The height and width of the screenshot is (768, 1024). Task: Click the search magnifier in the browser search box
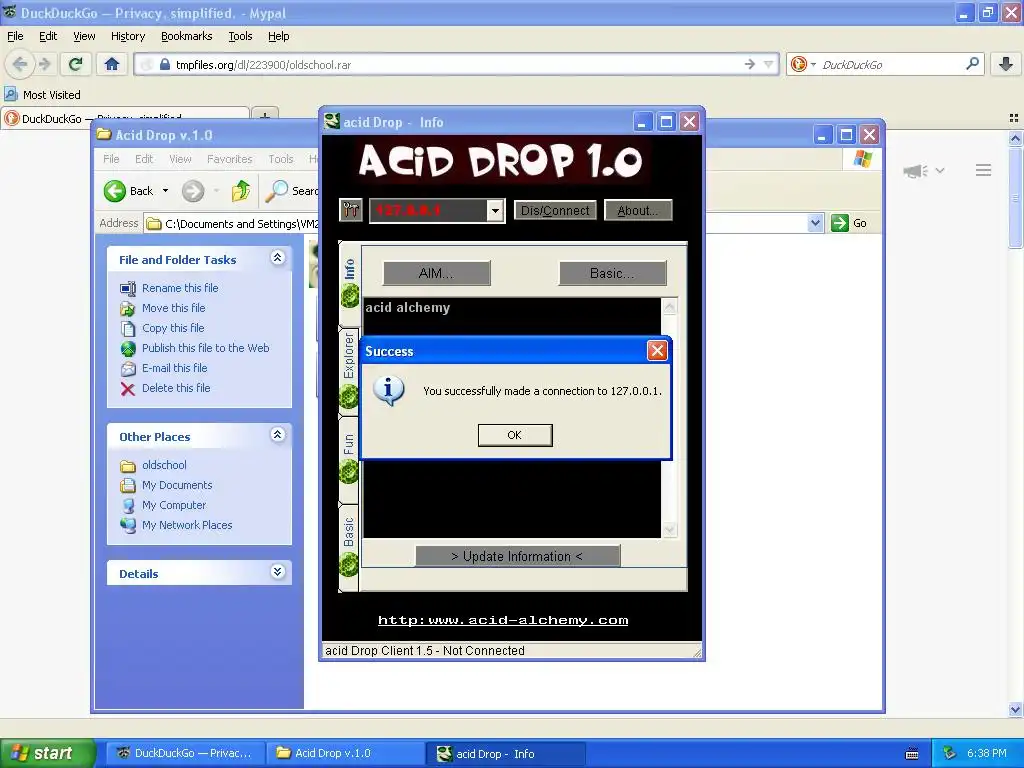coord(972,64)
